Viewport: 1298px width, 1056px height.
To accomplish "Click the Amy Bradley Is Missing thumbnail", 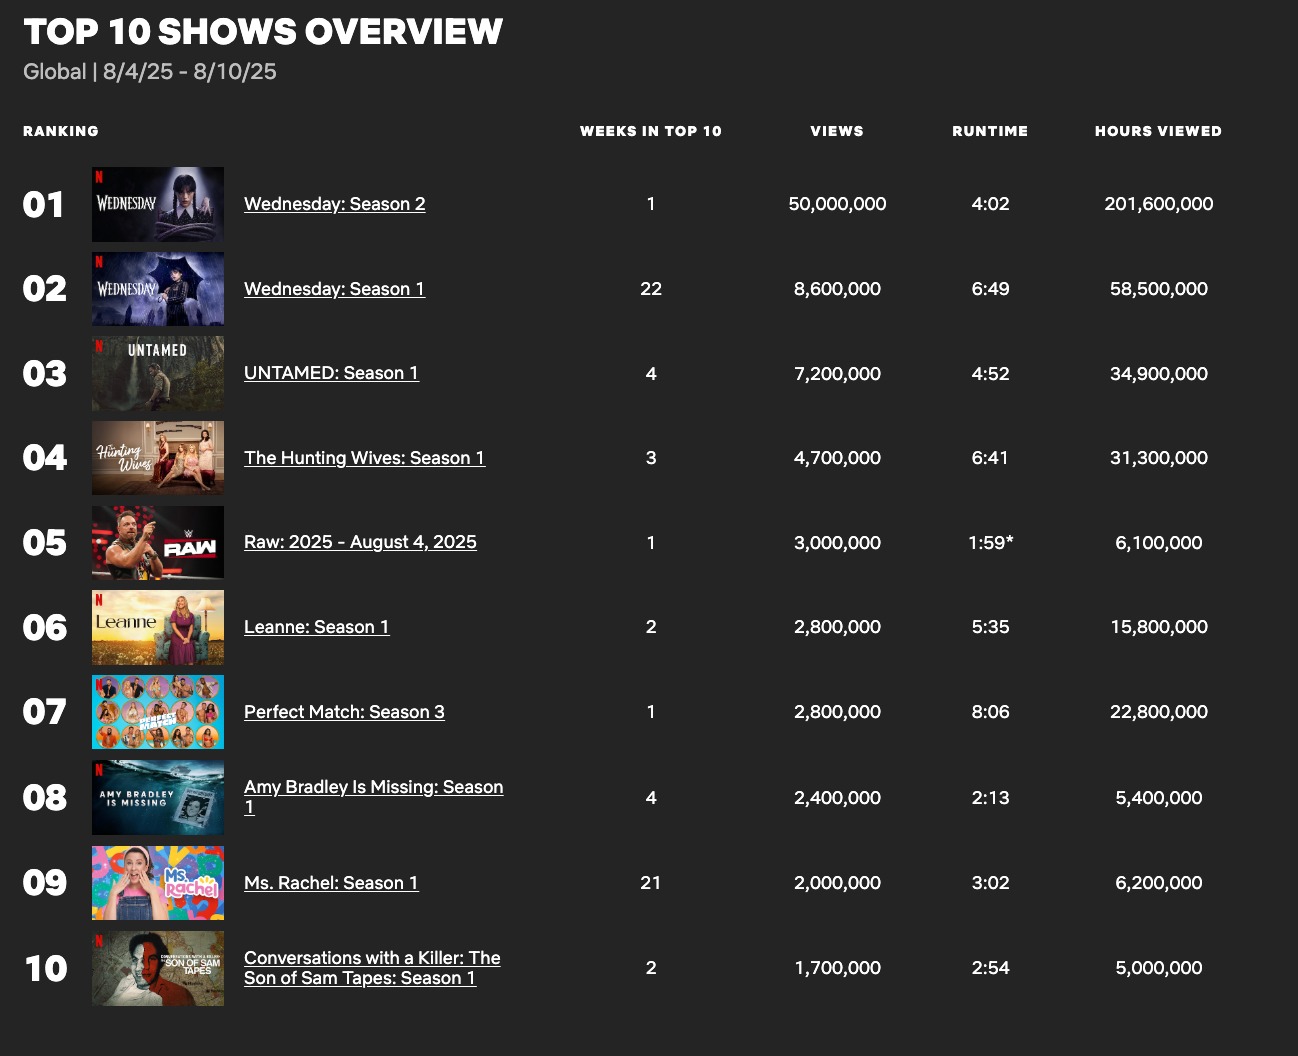I will pyautogui.click(x=158, y=798).
